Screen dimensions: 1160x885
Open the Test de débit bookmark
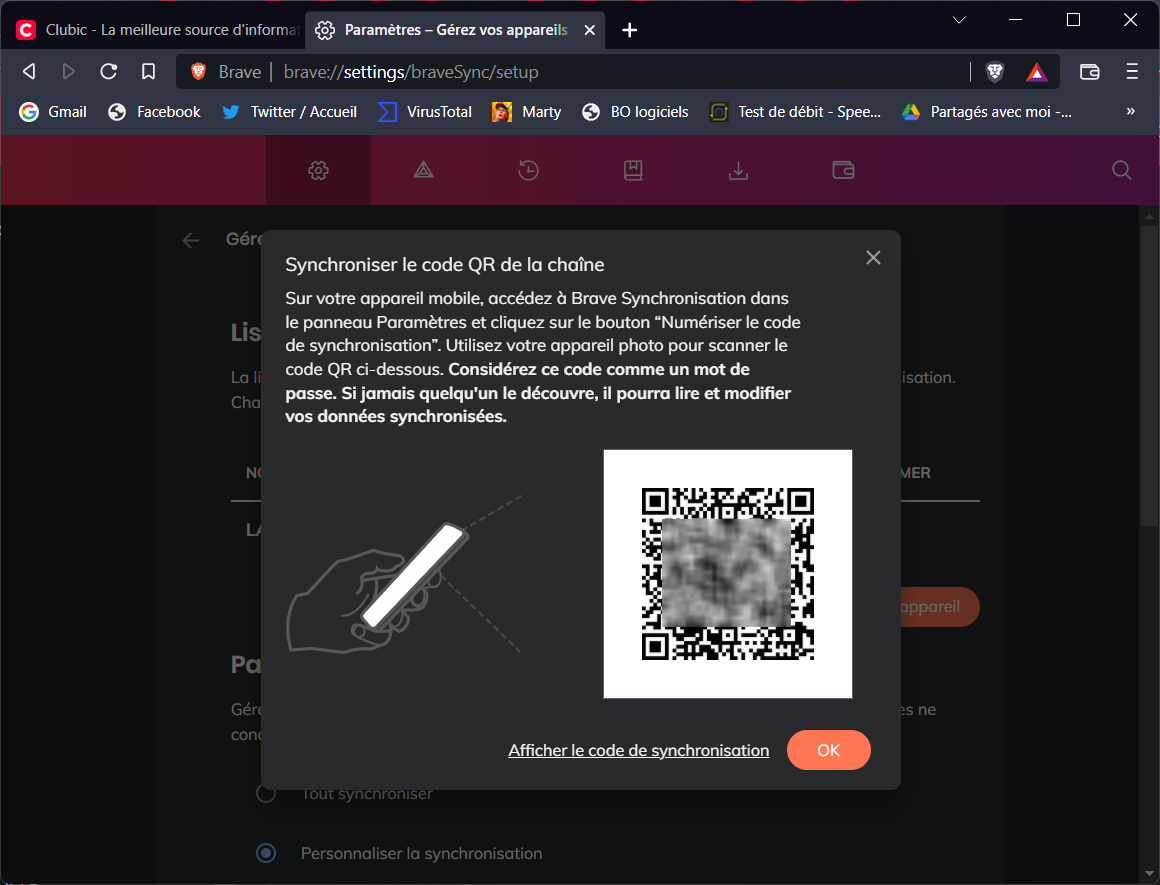point(795,112)
